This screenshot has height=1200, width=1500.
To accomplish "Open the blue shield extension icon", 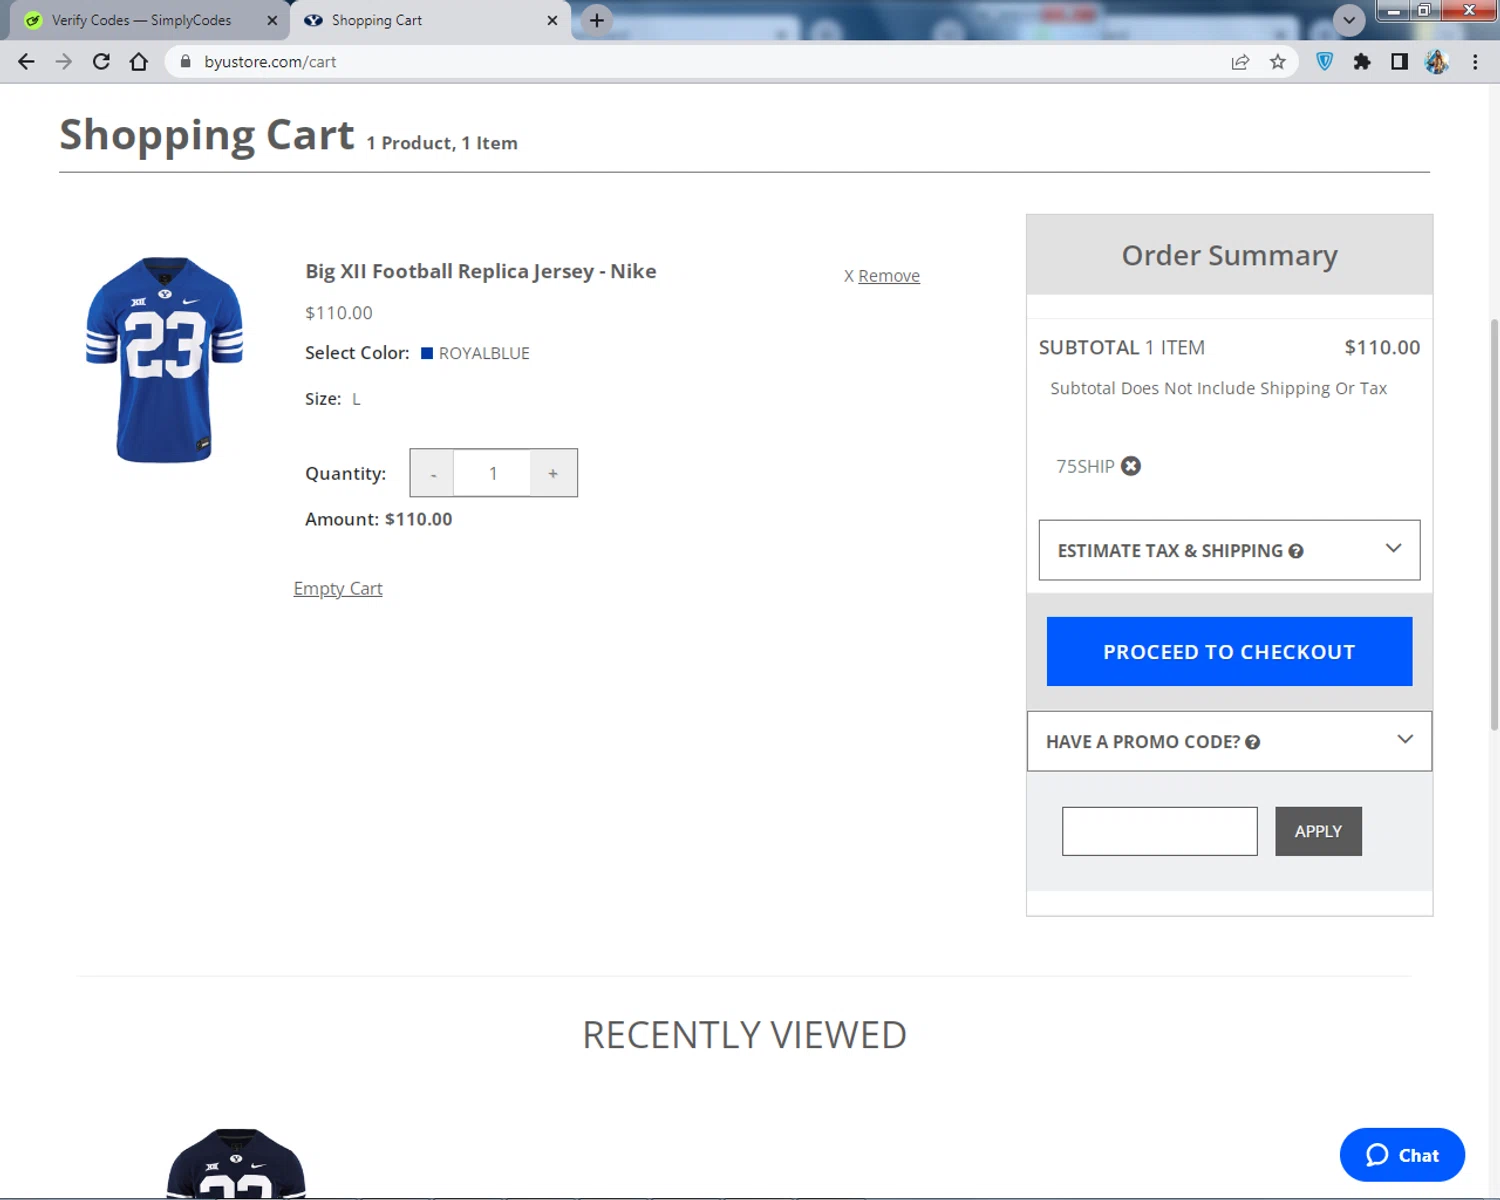I will tap(1325, 62).
